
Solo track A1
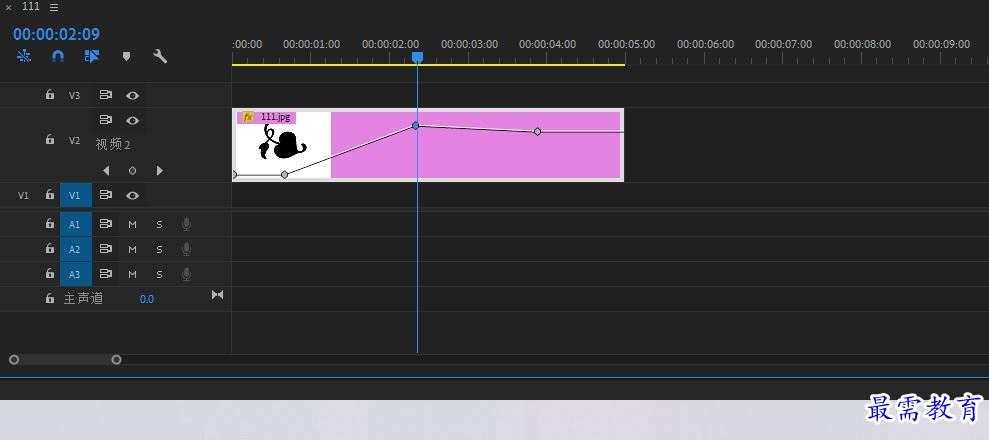tap(160, 224)
